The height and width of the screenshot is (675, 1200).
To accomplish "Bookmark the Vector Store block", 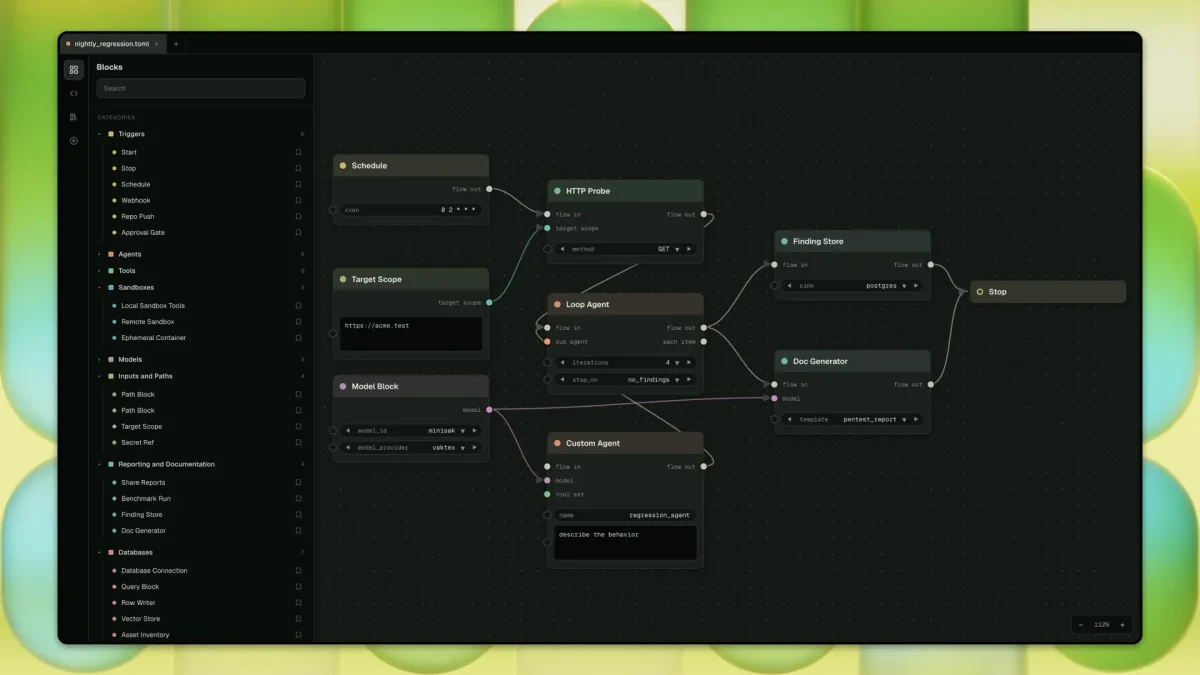I will pyautogui.click(x=298, y=619).
